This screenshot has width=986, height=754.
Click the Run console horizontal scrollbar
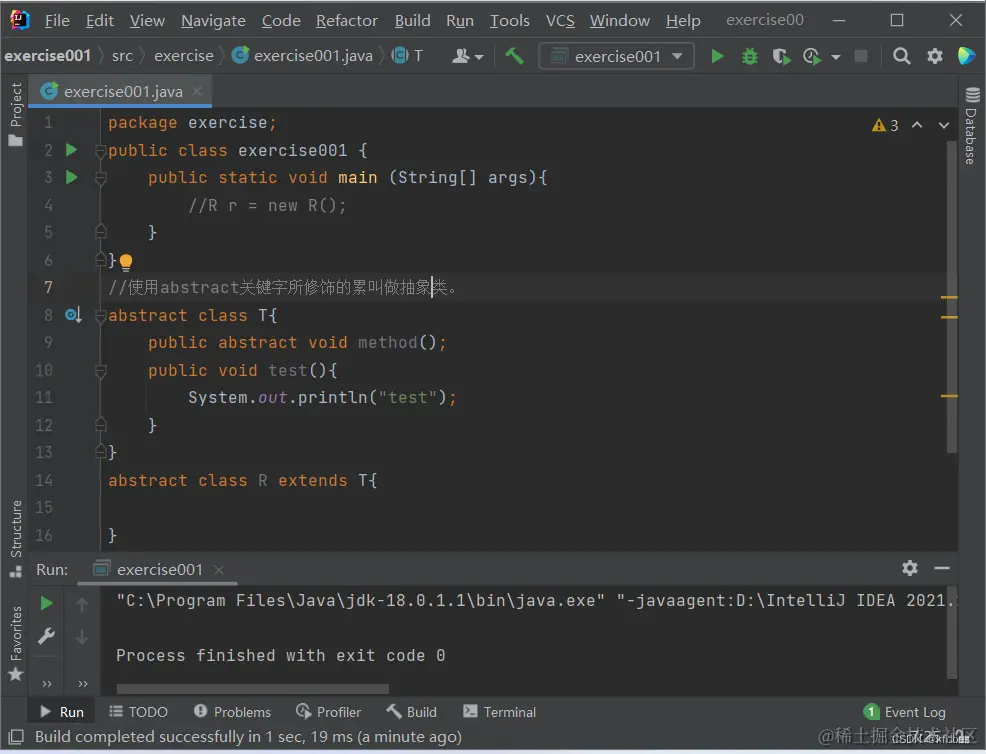252,689
